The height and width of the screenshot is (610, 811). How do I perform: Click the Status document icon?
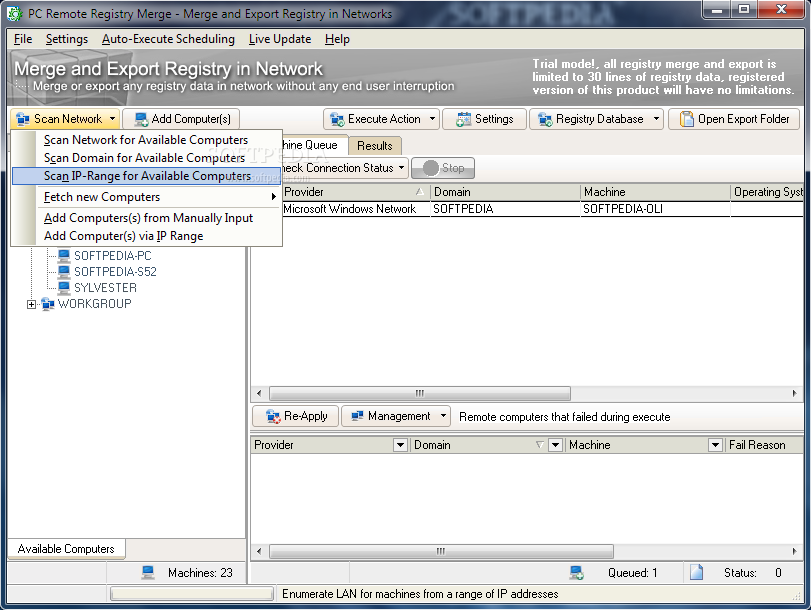point(697,572)
